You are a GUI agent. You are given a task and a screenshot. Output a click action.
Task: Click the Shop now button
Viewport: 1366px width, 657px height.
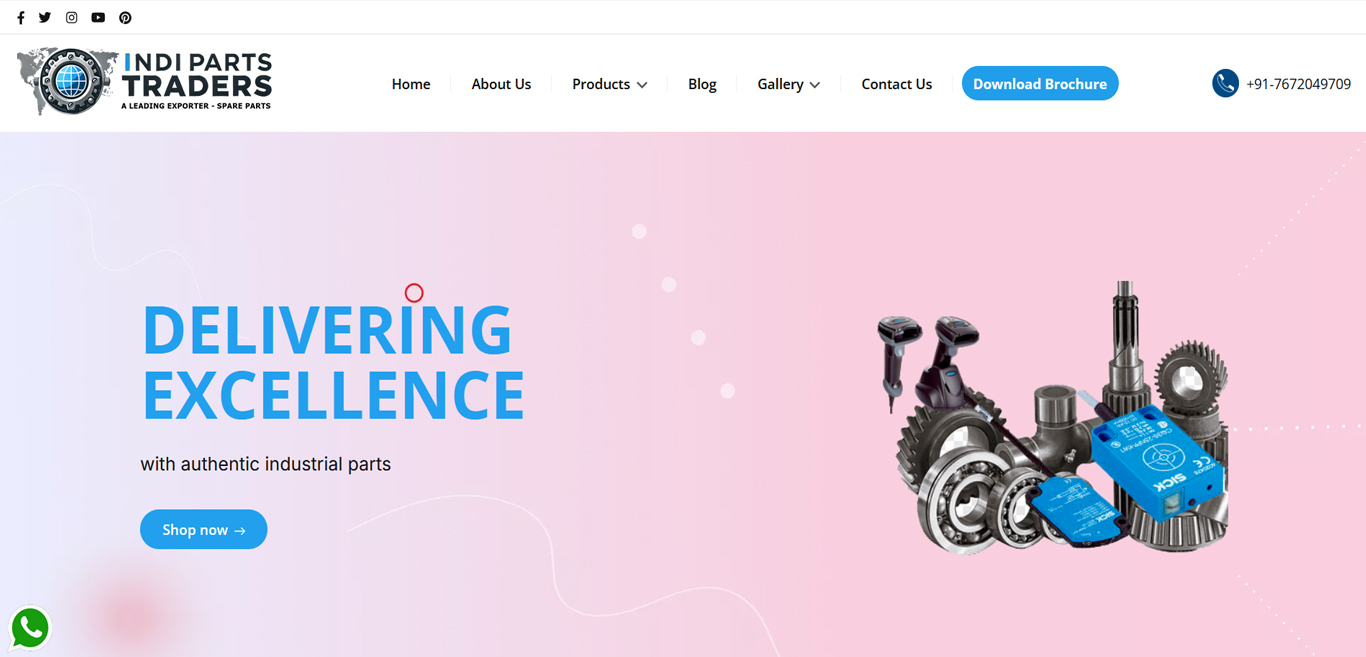pos(204,529)
